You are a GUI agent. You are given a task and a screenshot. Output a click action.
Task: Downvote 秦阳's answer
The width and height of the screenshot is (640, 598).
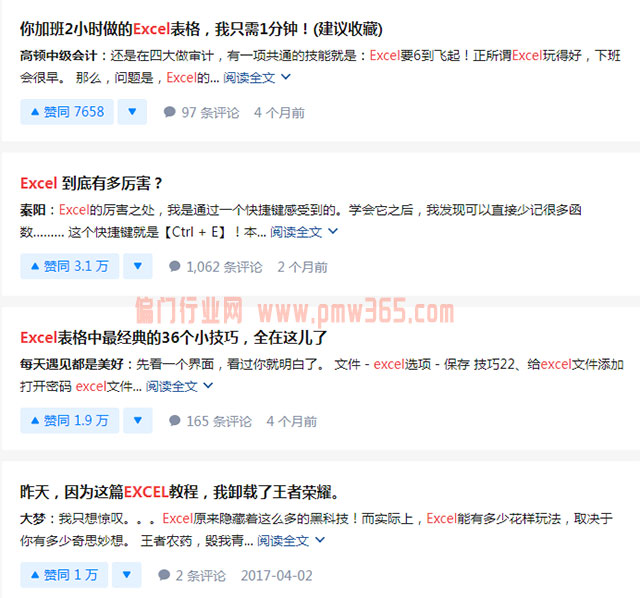click(138, 266)
